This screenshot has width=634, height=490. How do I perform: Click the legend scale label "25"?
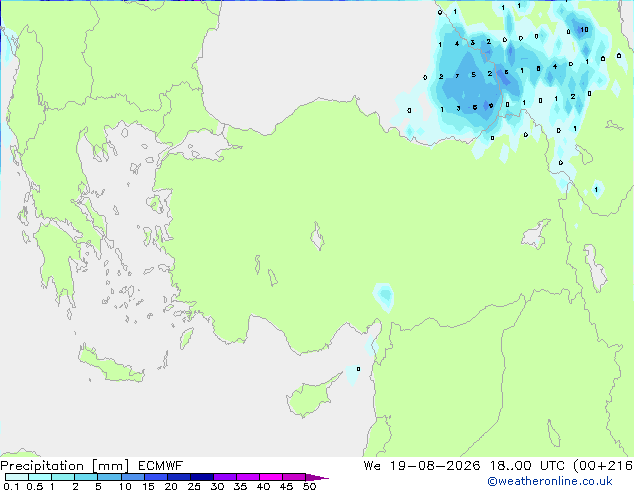(194, 486)
